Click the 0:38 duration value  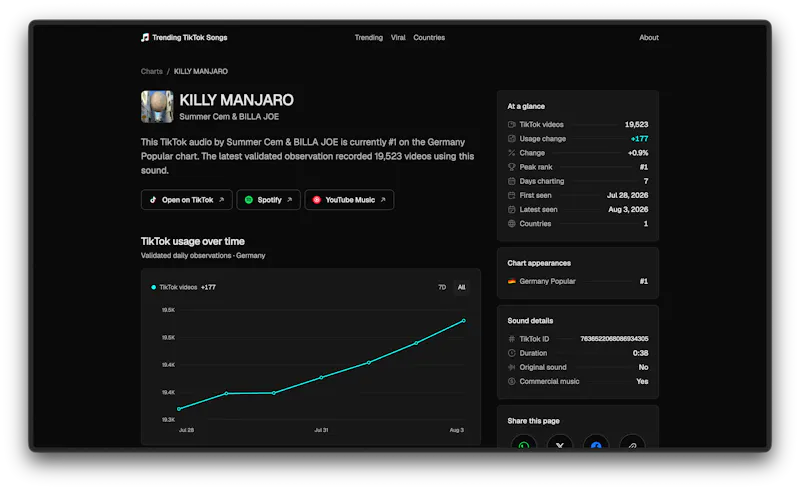tap(640, 353)
